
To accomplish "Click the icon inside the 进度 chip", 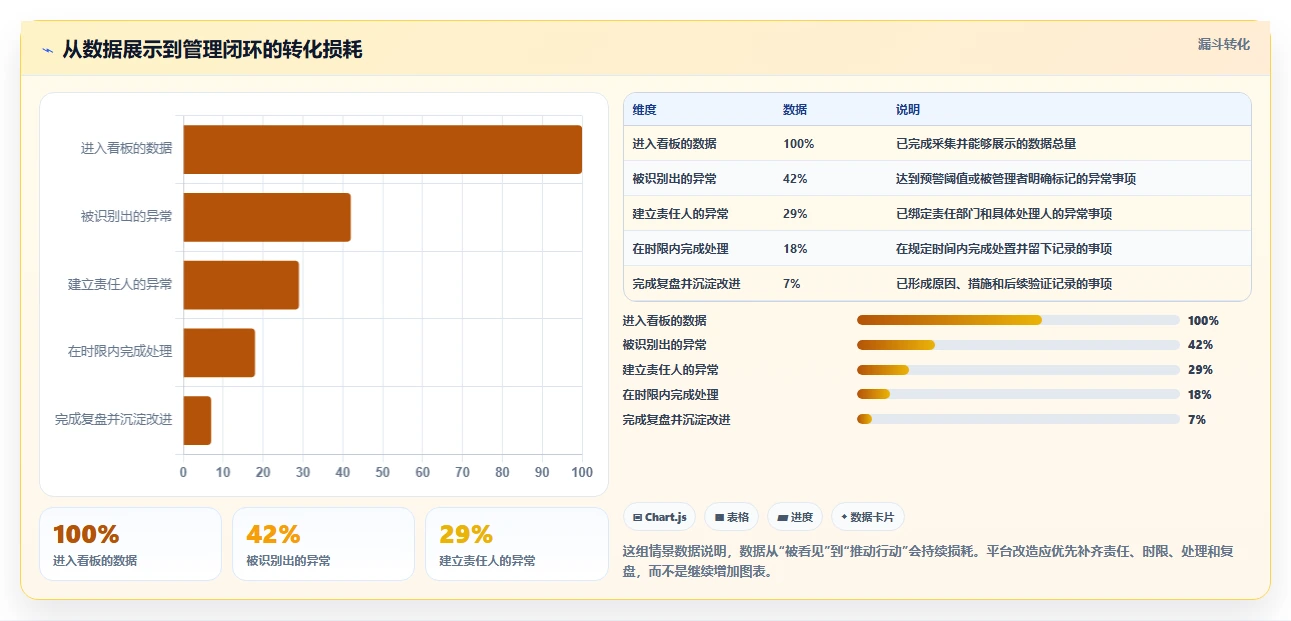I will 782,517.
